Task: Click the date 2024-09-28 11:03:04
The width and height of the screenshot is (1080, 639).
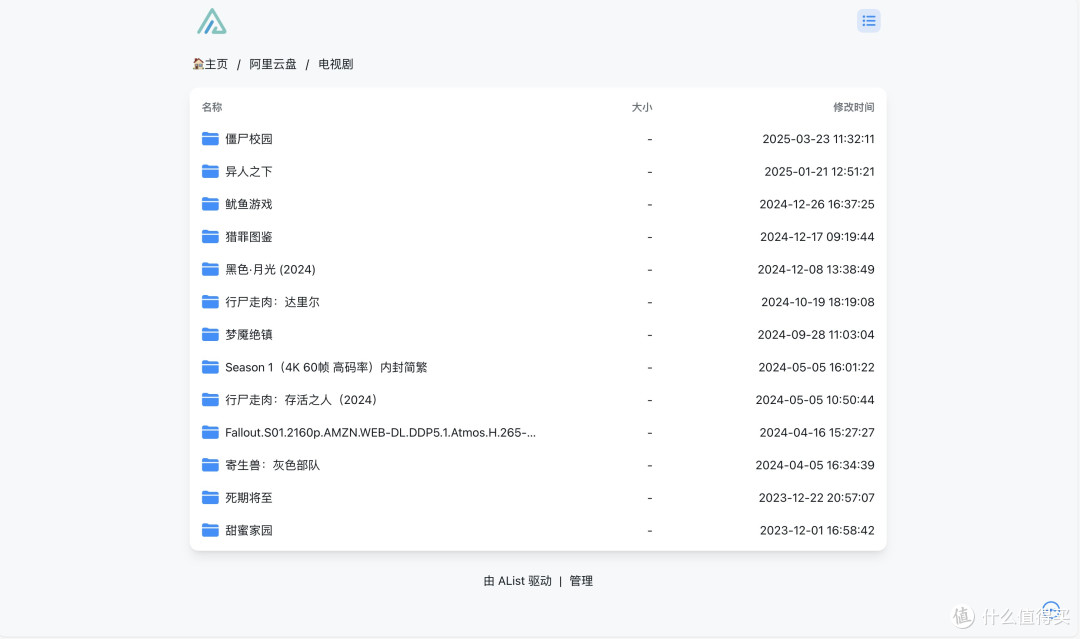Action: (x=816, y=334)
